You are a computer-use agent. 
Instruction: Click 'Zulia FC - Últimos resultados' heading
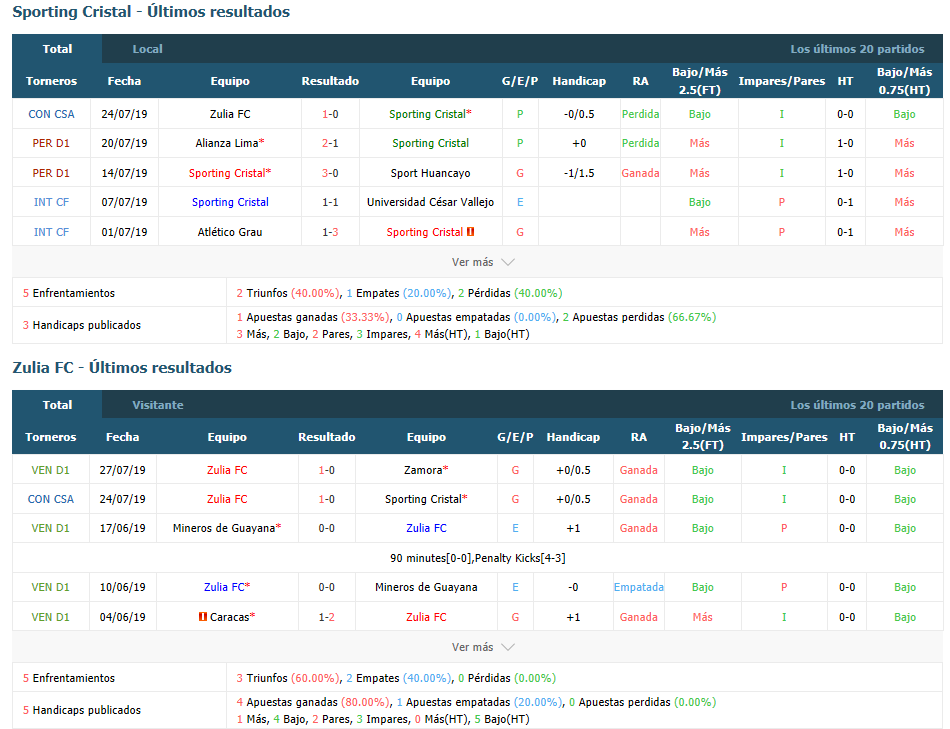(122, 367)
